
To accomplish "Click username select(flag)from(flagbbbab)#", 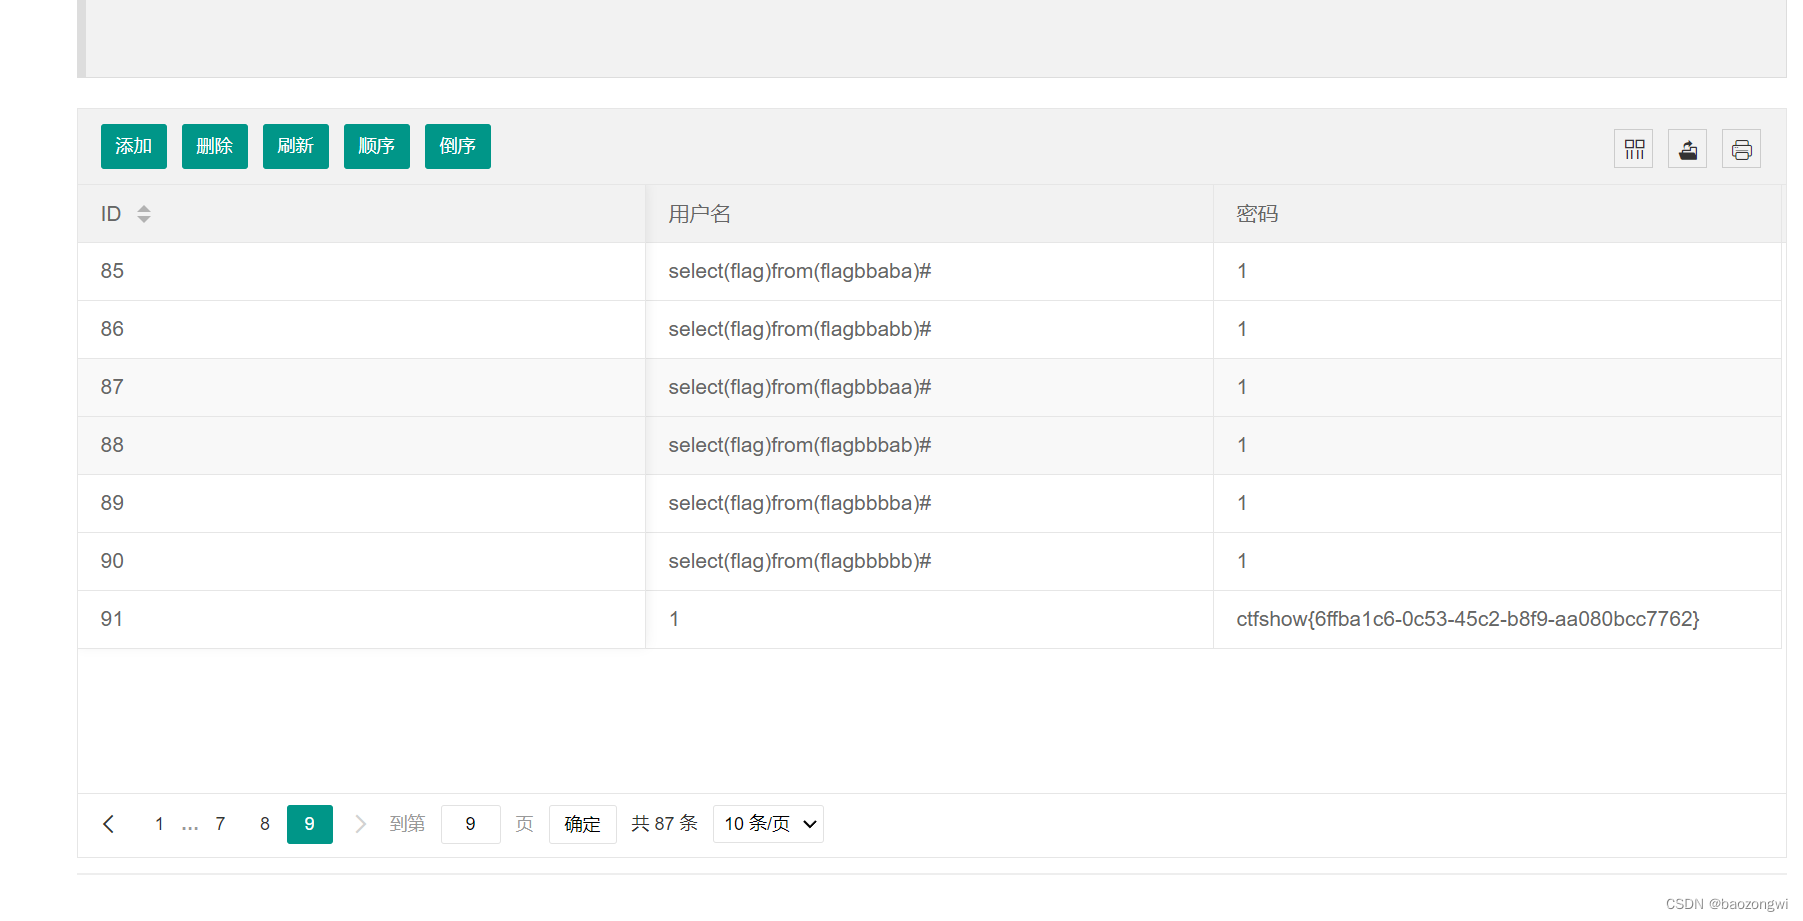I will (800, 446).
